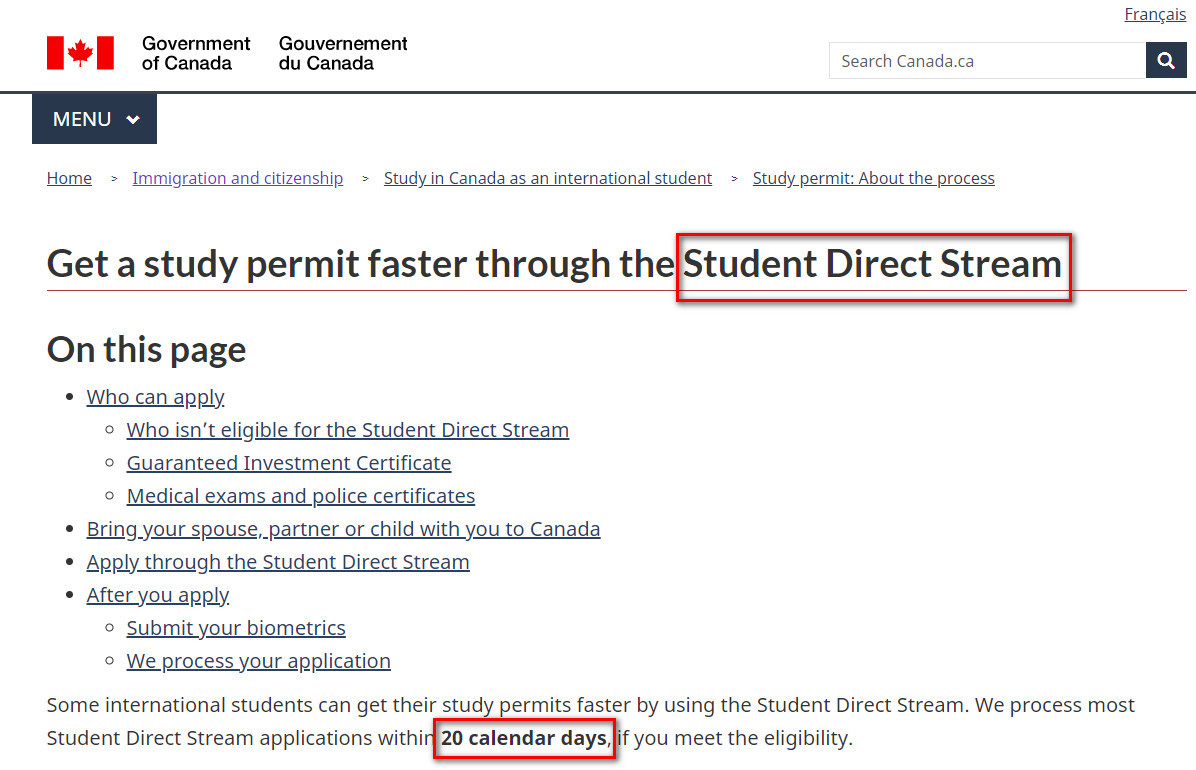Image resolution: width=1196 pixels, height=770 pixels.
Task: Expand the MENU dropdown
Action: pyautogui.click(x=95, y=119)
